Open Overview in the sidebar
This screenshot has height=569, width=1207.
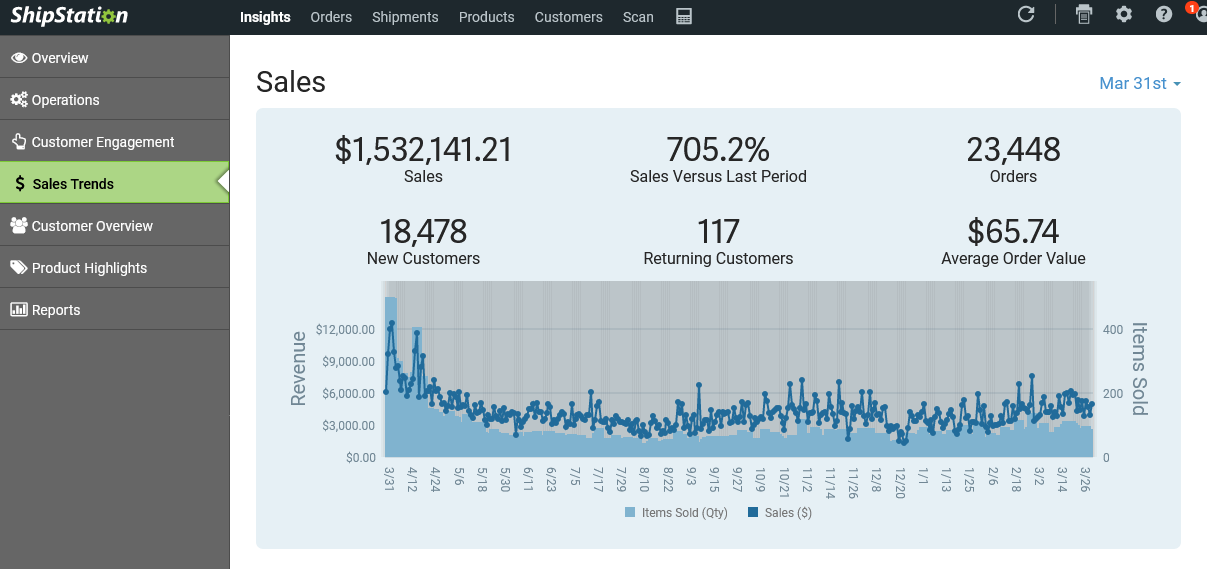(60, 58)
